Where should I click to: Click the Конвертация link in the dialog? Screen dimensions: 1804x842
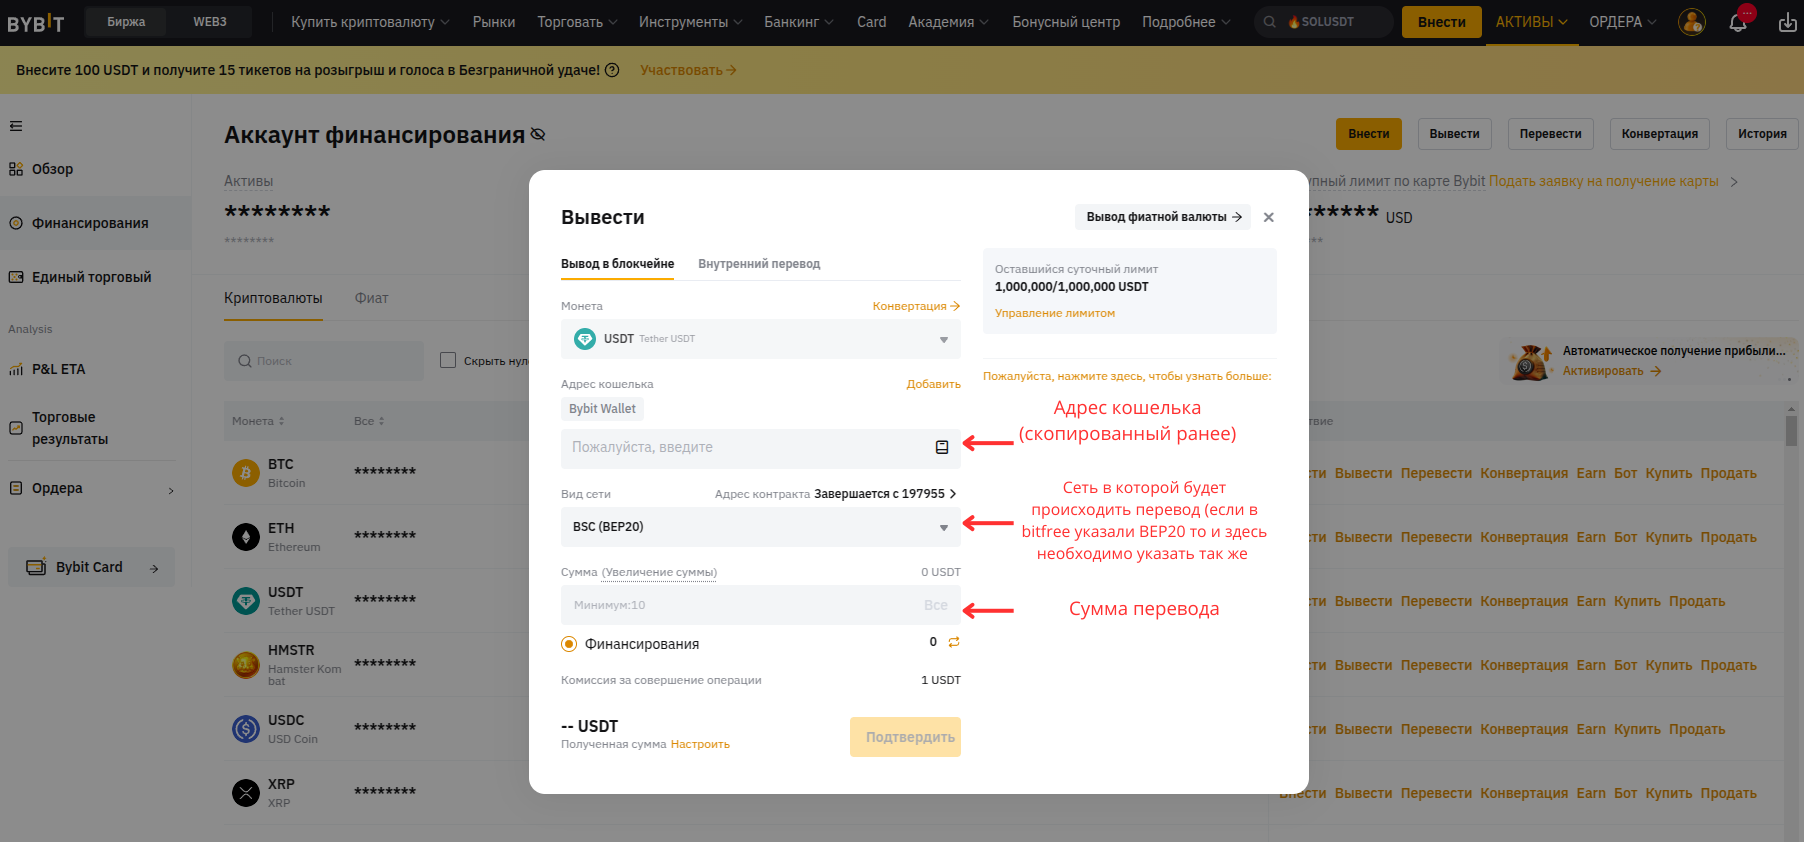tap(916, 306)
